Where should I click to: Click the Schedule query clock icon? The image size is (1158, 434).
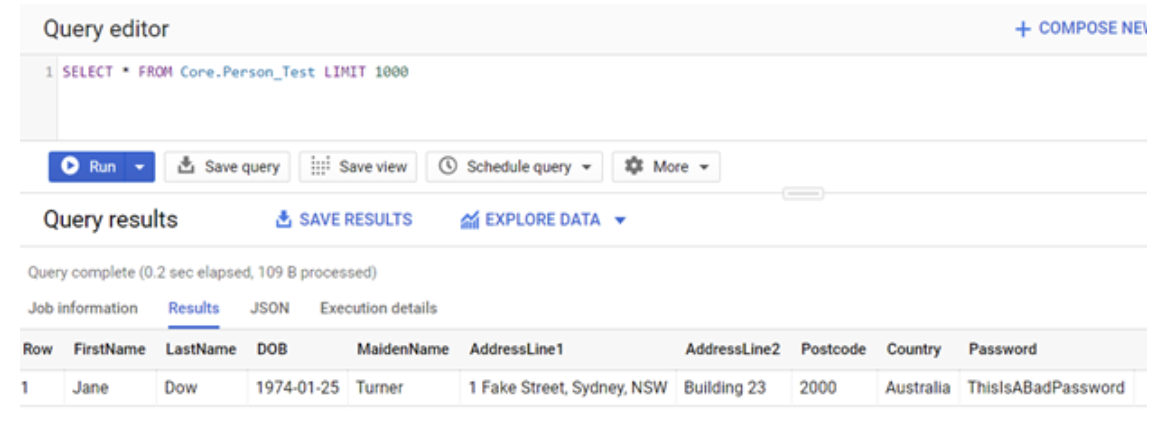click(x=448, y=167)
